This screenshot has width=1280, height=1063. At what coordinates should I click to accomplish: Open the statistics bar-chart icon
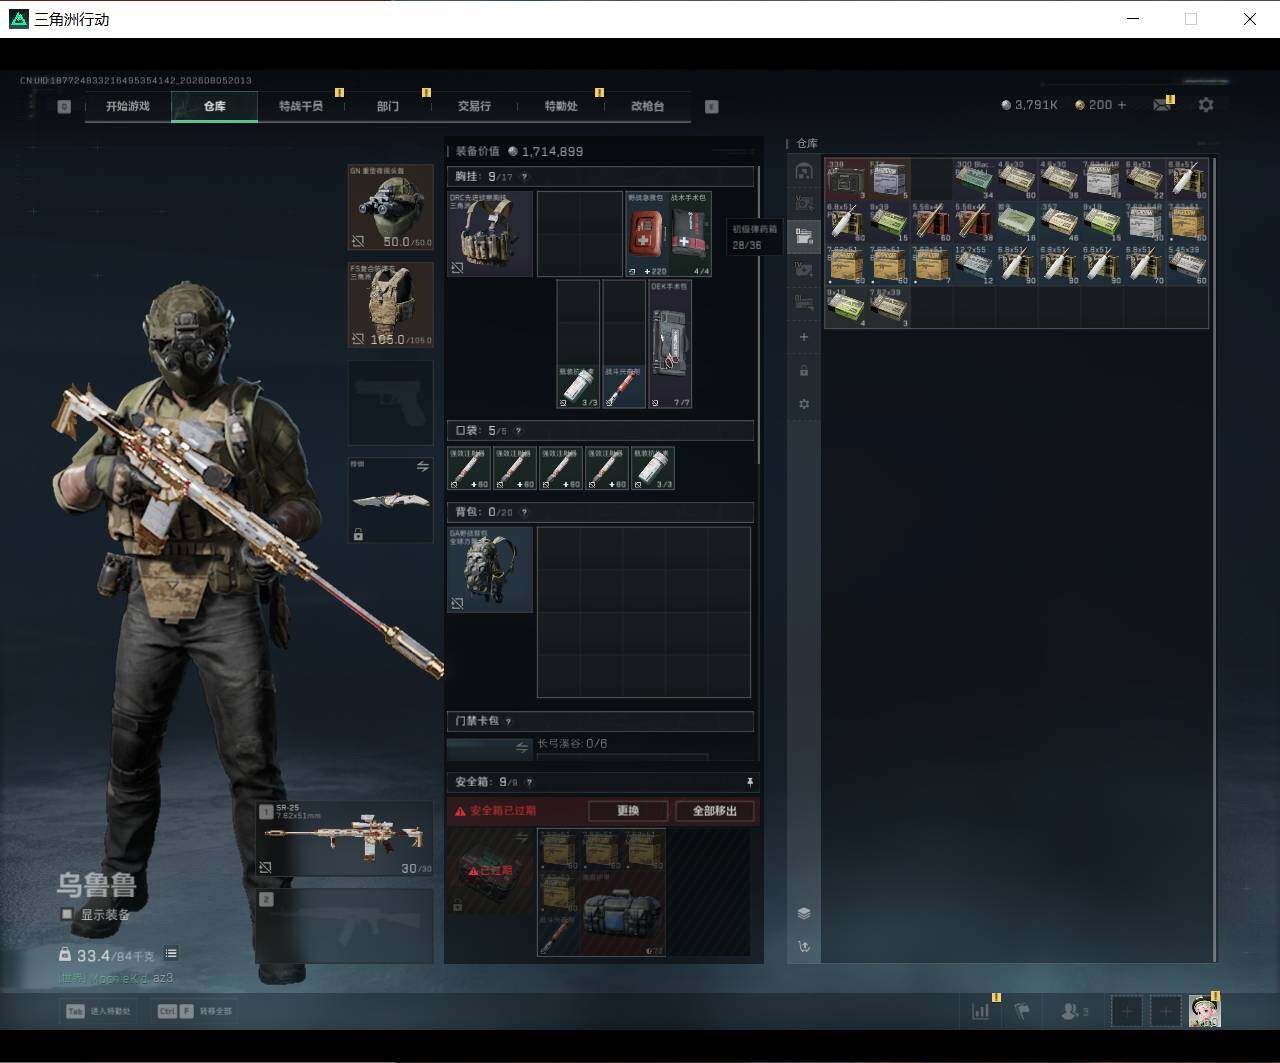(980, 1011)
